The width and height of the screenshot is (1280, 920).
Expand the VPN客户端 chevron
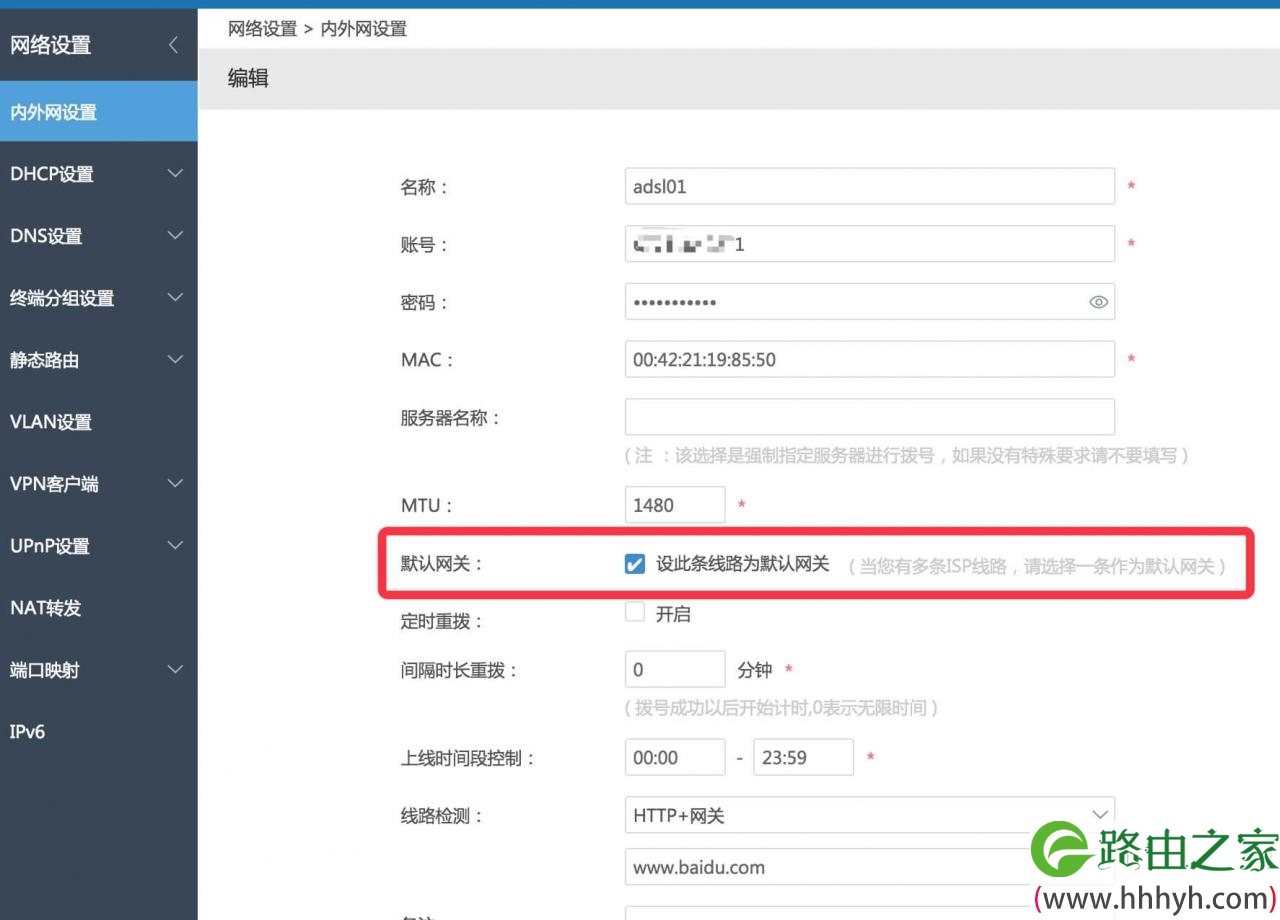point(175,484)
